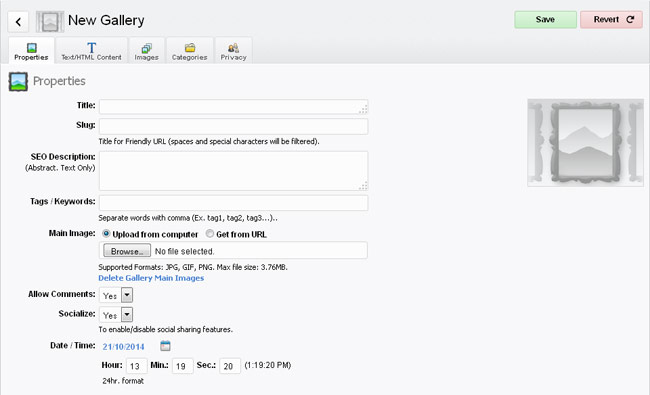
Task: Click the Title field resize handle
Action: tap(364, 110)
